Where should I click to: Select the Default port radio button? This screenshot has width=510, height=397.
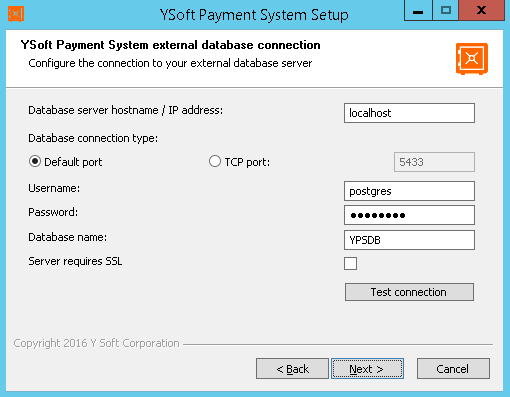coord(35,161)
